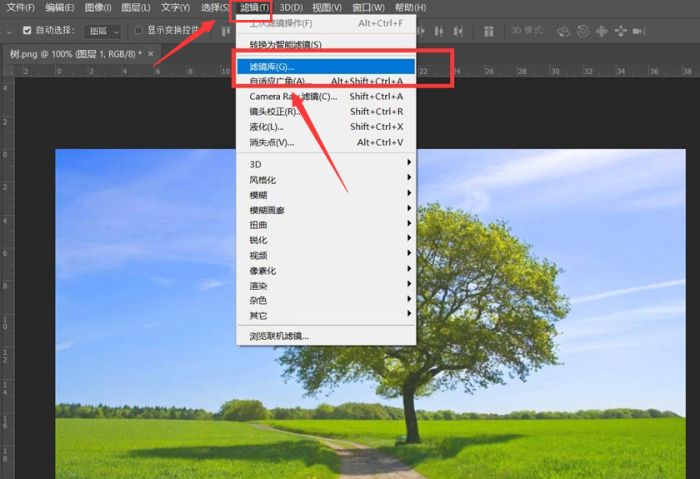Close the 树.png document tab
Viewport: 700px width, 479px height.
[x=151, y=54]
